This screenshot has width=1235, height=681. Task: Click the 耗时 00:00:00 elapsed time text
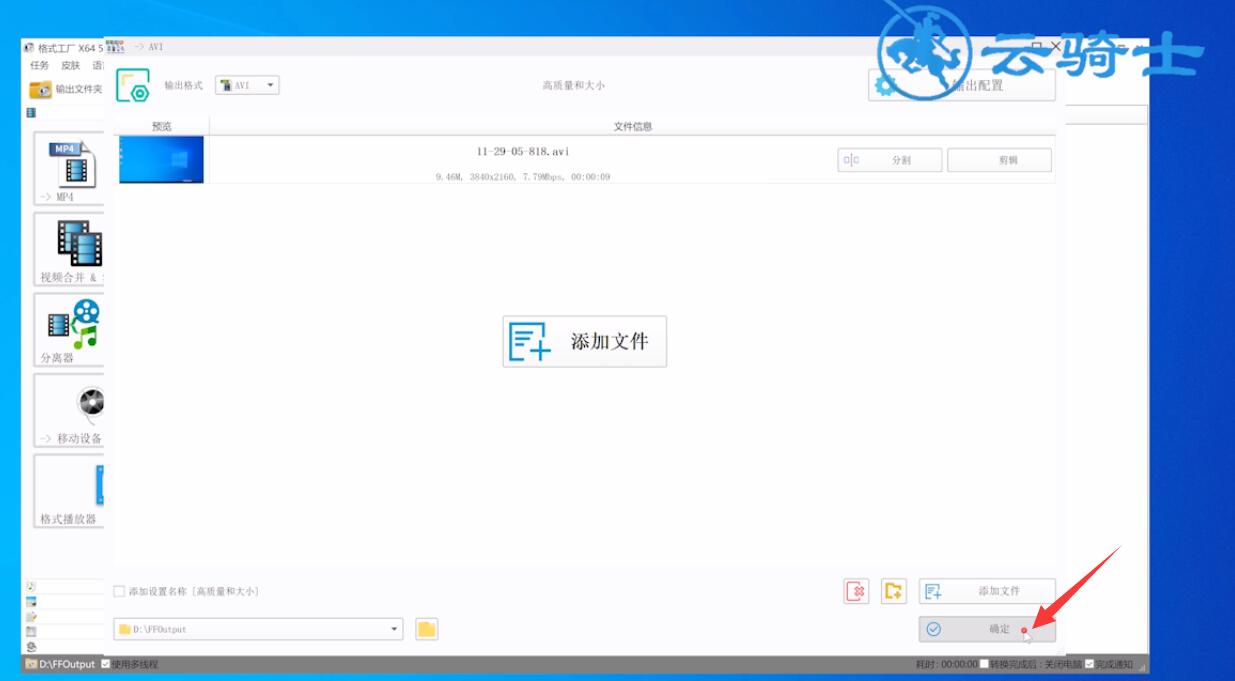pyautogui.click(x=946, y=664)
